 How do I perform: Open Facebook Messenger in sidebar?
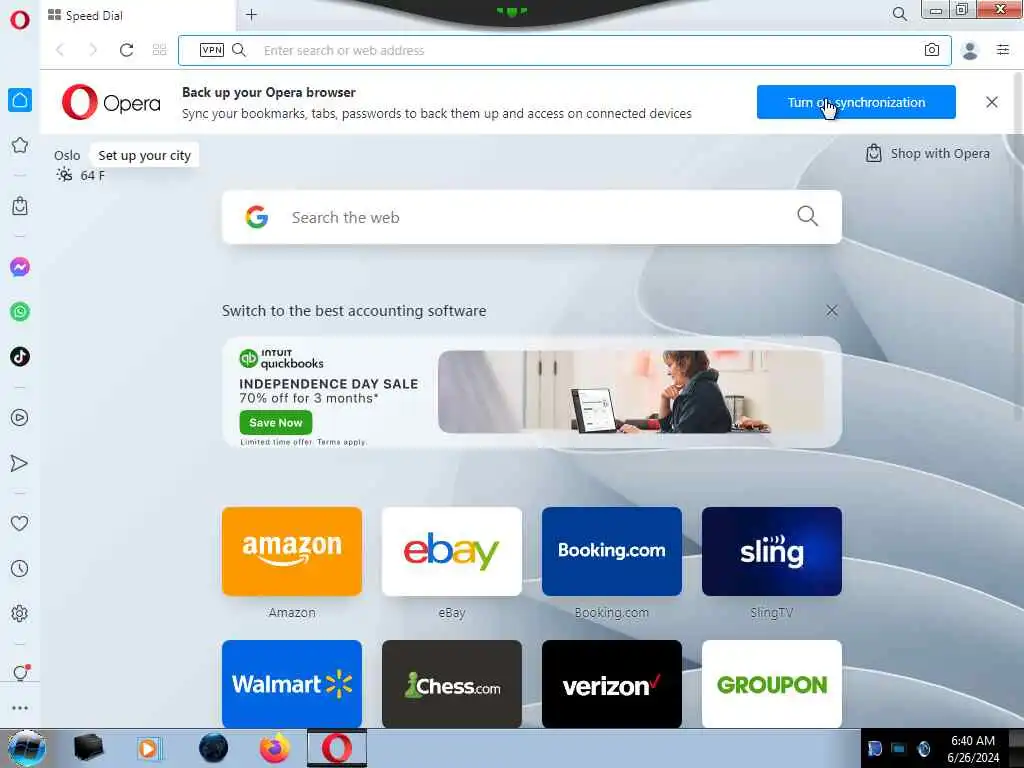(20, 267)
